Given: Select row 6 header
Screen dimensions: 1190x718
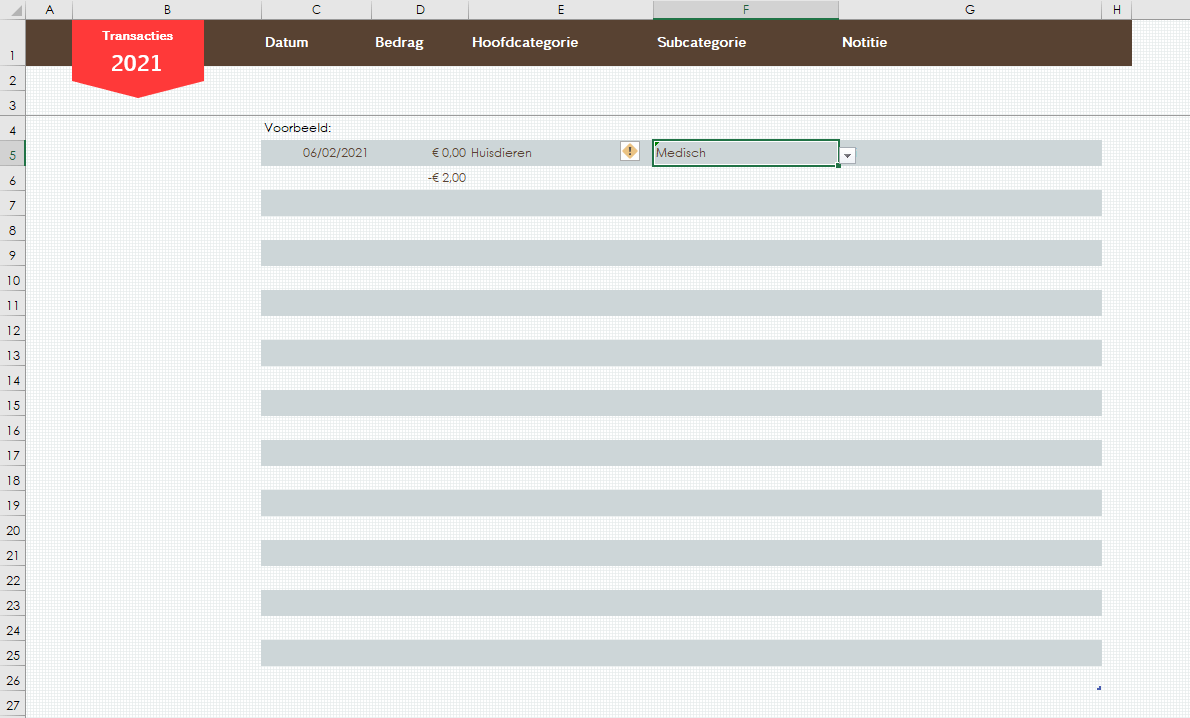Looking at the screenshot, I should click(x=13, y=179).
